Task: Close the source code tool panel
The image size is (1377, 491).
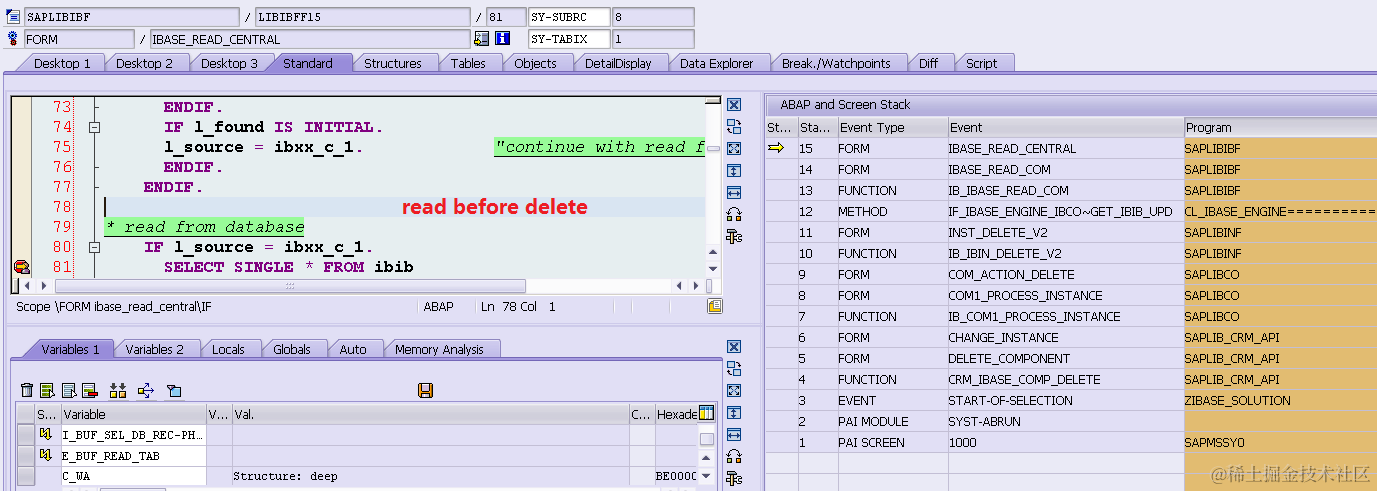Action: coord(733,105)
